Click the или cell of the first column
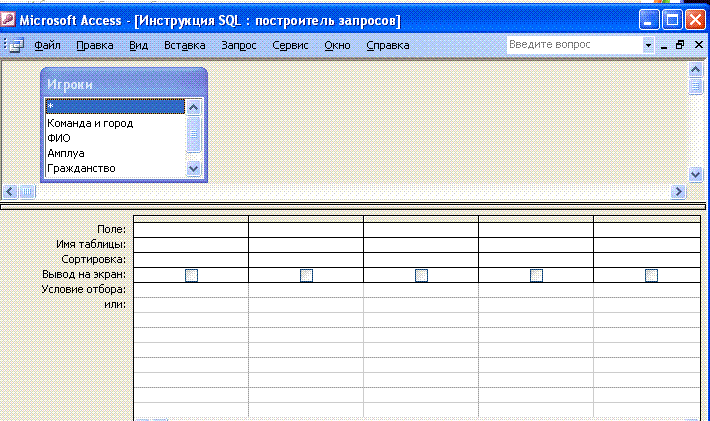 pyautogui.click(x=191, y=305)
